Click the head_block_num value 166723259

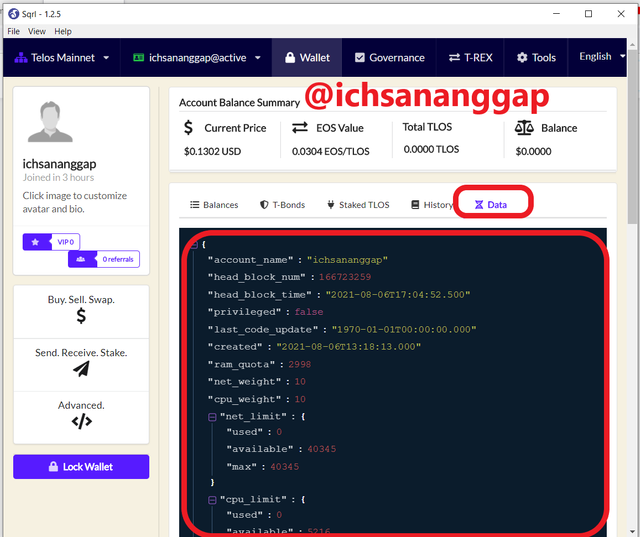(345, 277)
